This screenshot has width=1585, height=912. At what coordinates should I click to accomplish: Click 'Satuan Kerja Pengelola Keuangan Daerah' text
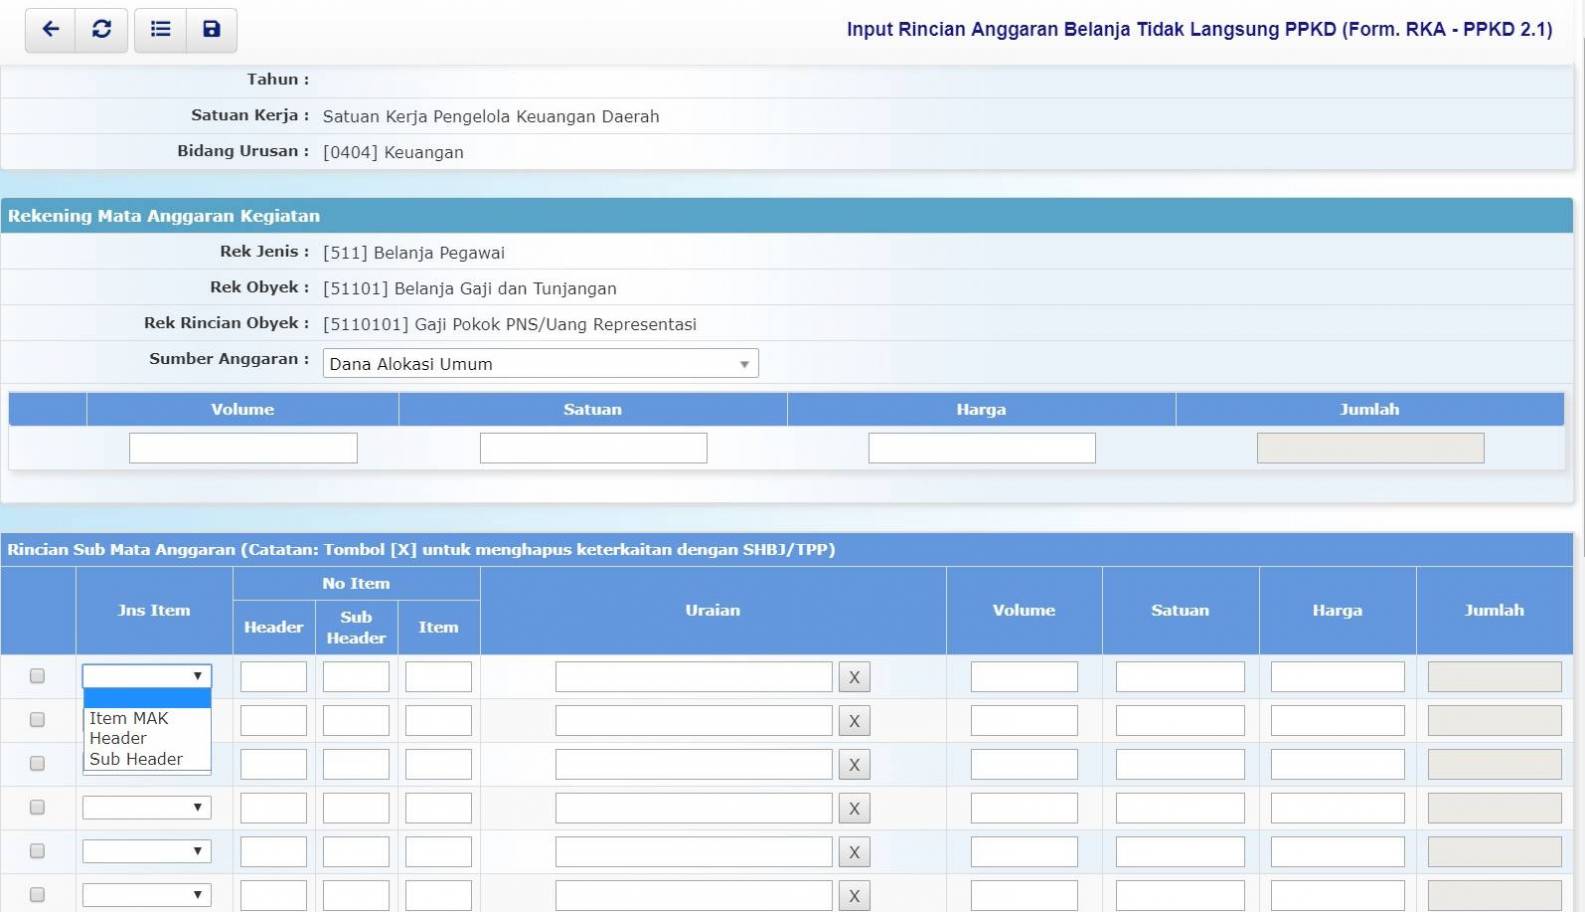point(491,116)
